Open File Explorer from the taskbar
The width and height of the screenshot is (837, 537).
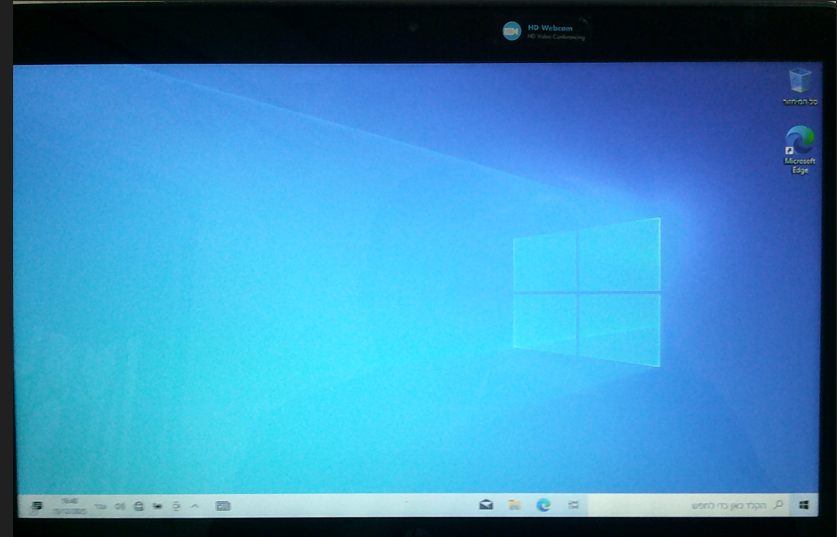[514, 506]
